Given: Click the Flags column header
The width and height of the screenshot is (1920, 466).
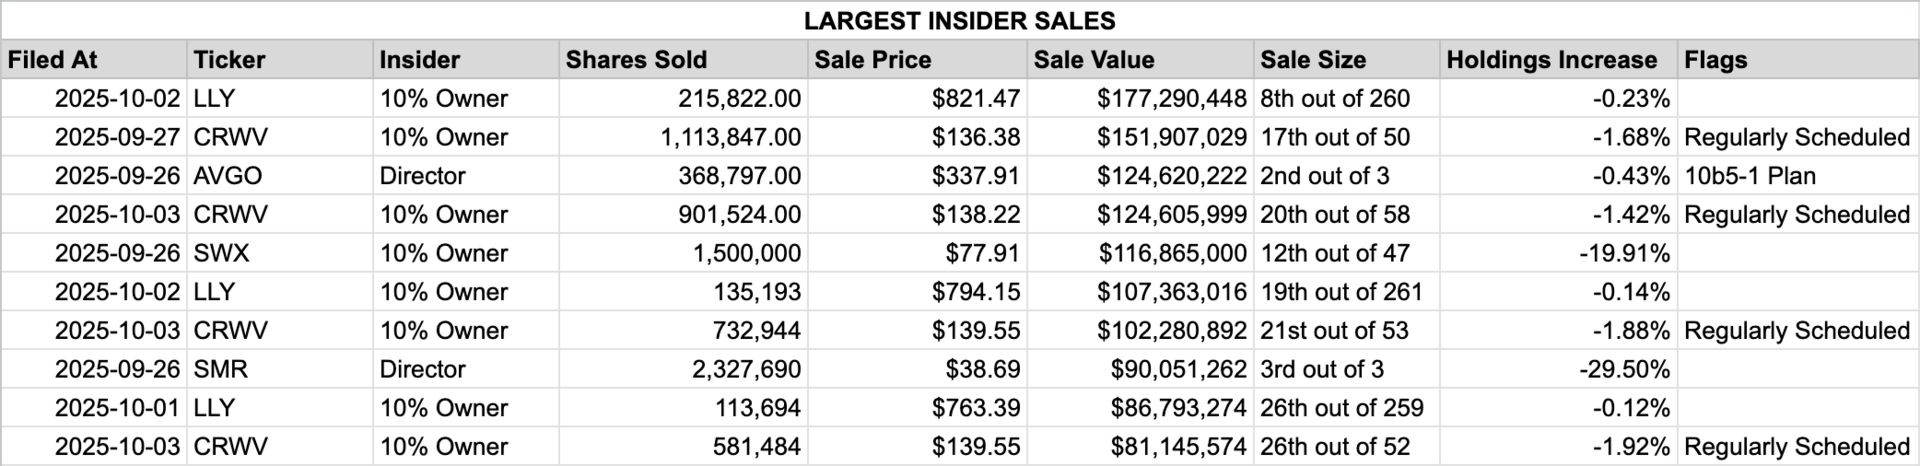Looking at the screenshot, I should pyautogui.click(x=1798, y=60).
